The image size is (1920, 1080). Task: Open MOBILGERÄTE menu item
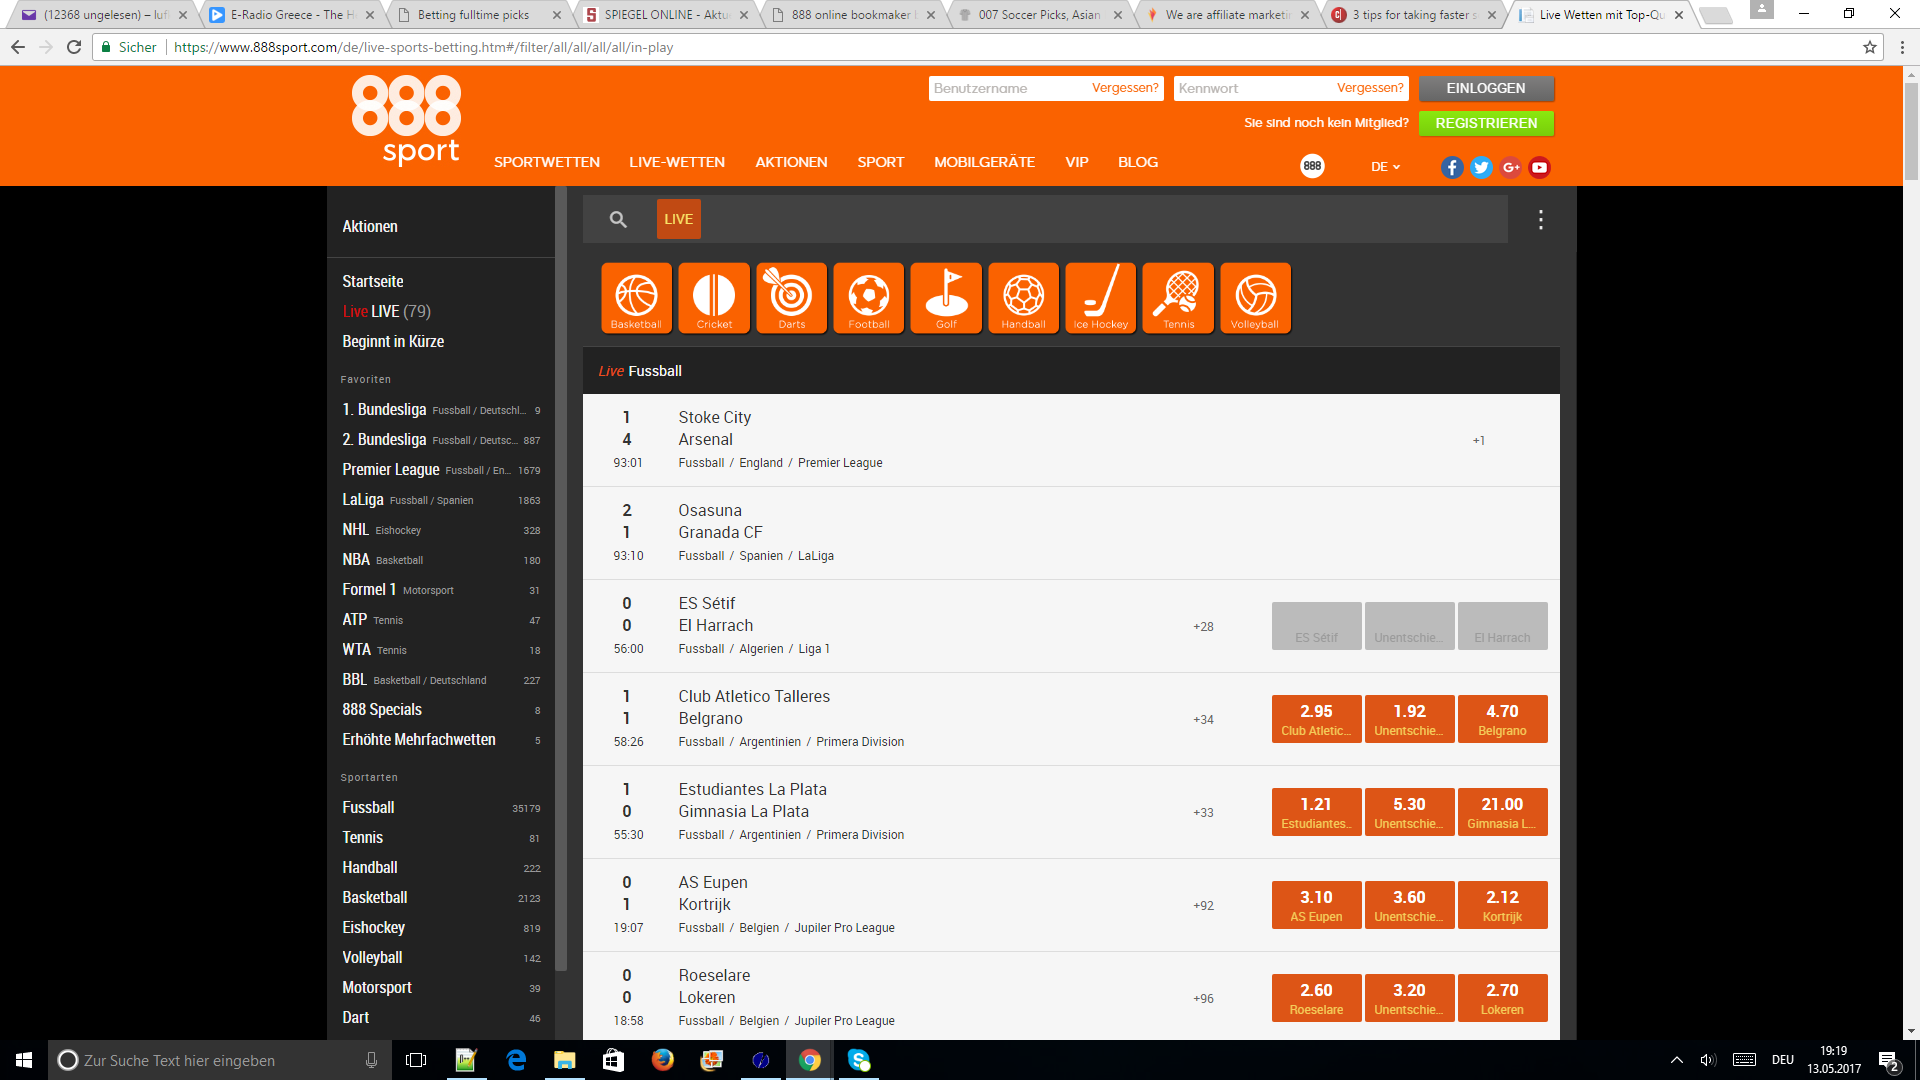[984, 162]
